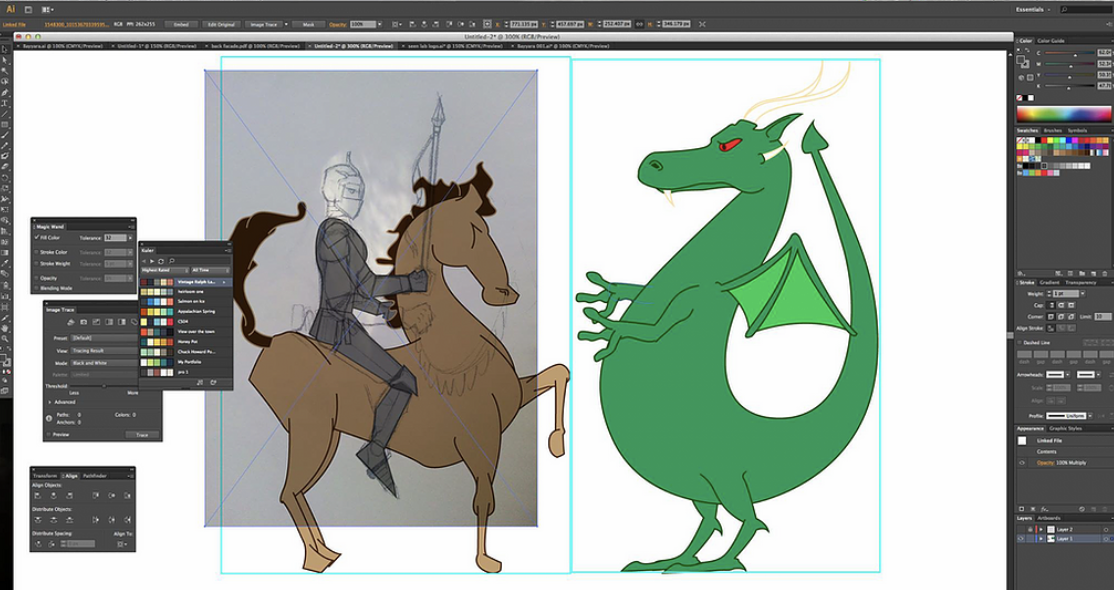Enable the Preview checkbox in Image Trace

[x=49, y=435]
